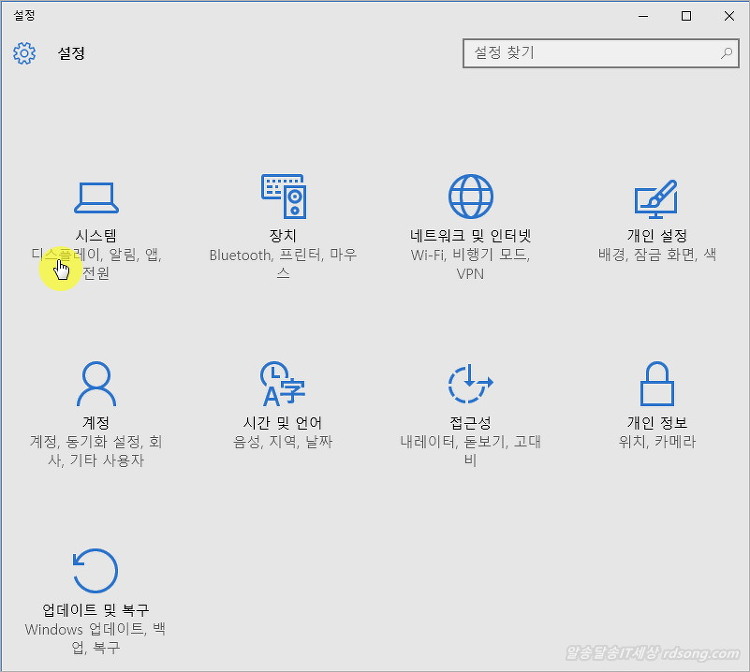Screen dimensions: 750x672
Task: Open the '시간 및 언어' label
Action: click(x=282, y=423)
